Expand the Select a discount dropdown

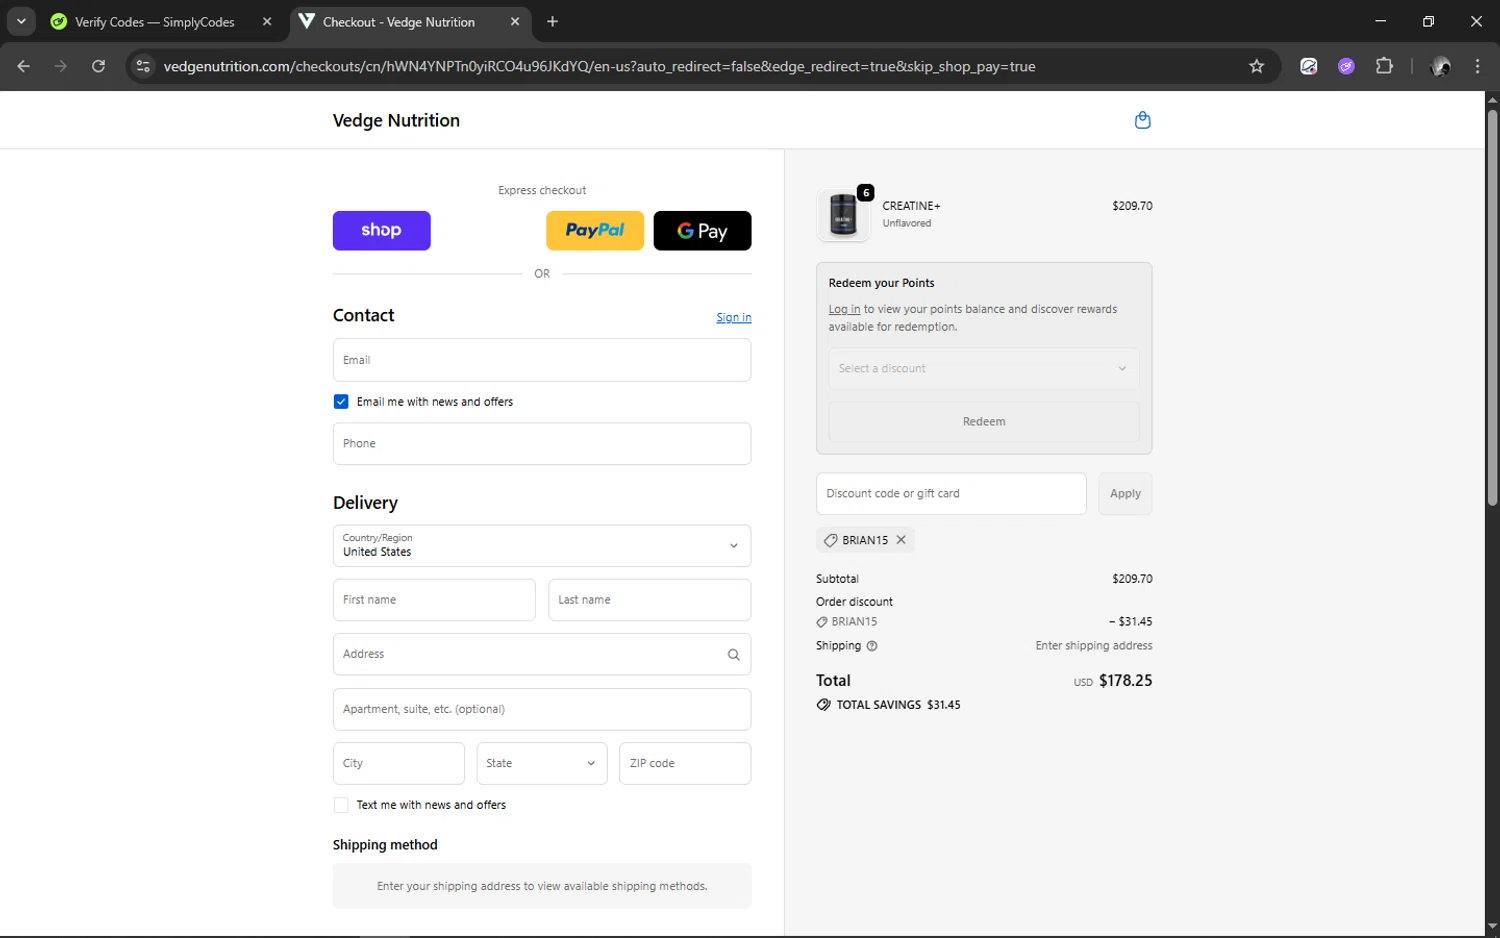click(984, 369)
